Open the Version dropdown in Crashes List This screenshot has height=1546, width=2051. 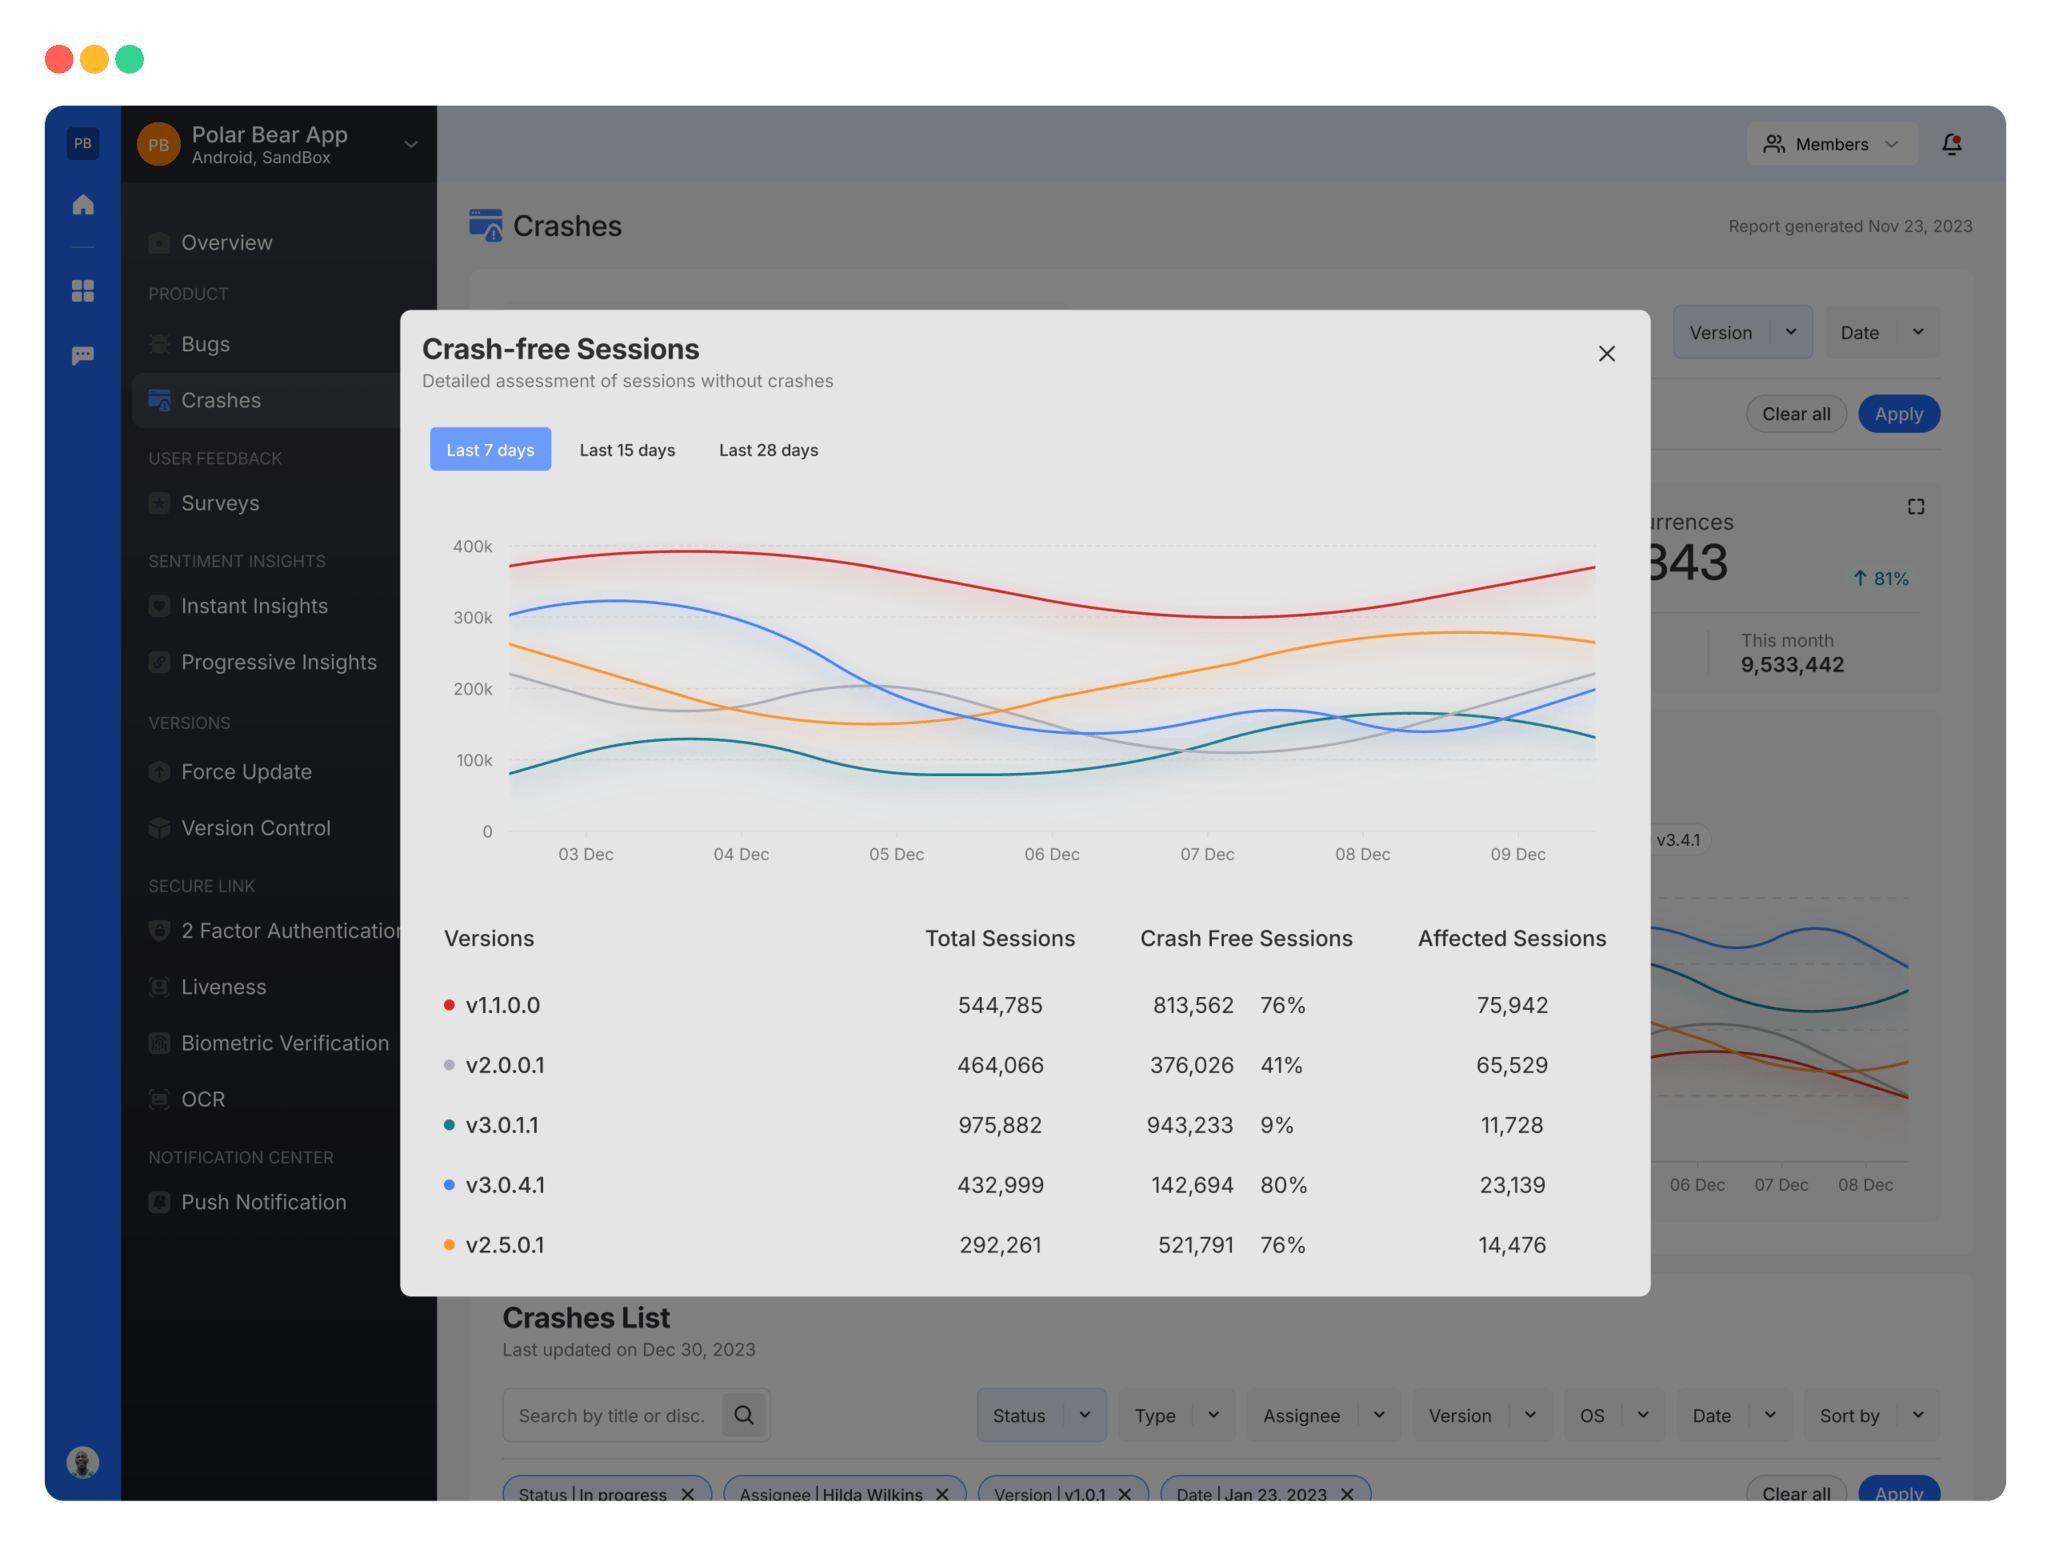pyautogui.click(x=1481, y=1415)
